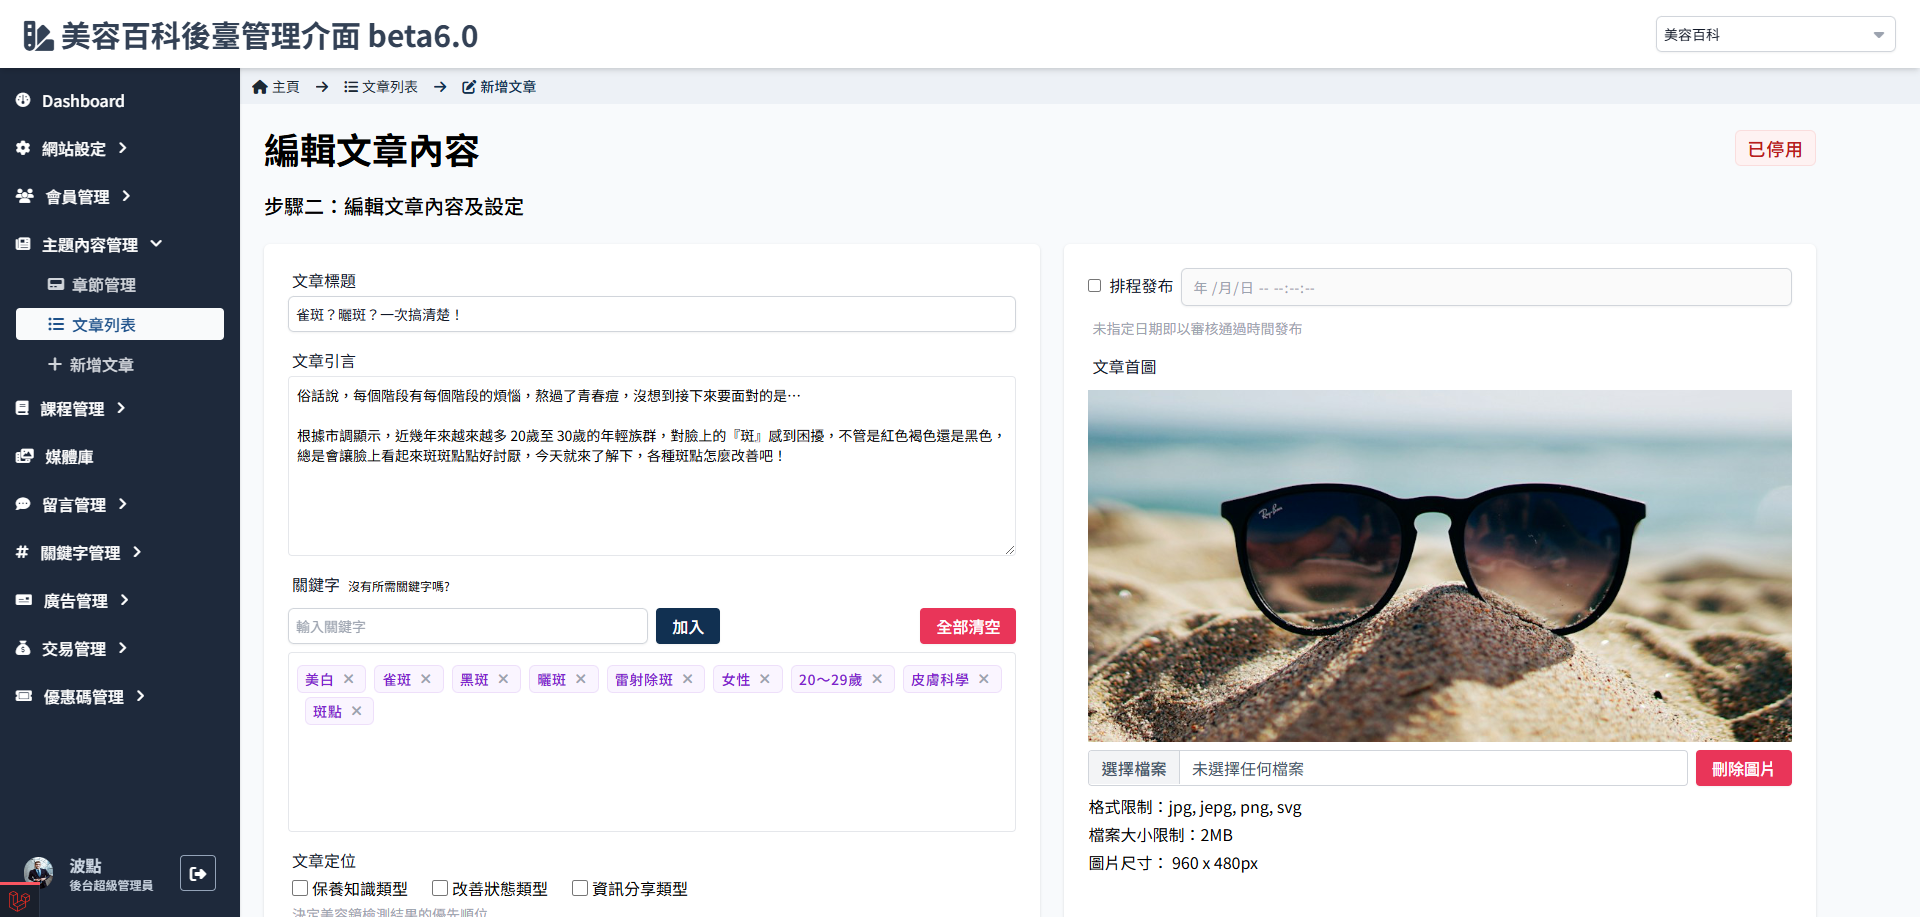1920x917 pixels.
Task: Click the 章節管理 icon
Action: [x=56, y=284]
